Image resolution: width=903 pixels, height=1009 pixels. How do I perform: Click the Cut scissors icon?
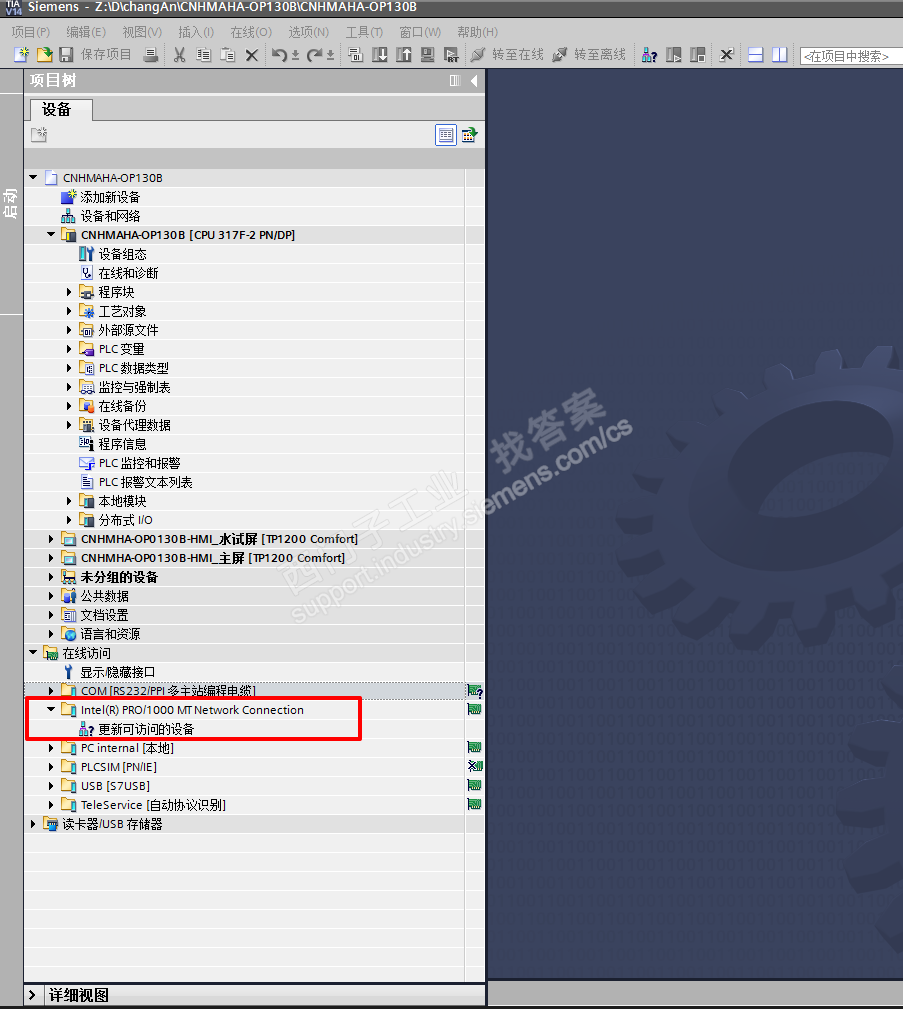pos(180,55)
